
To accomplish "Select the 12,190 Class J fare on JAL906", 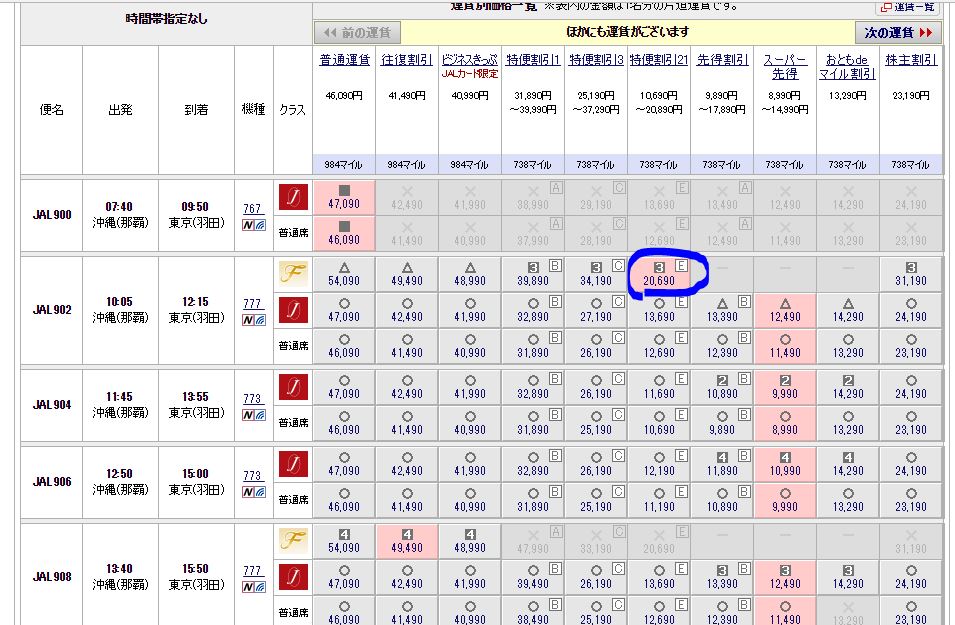I will tap(659, 464).
